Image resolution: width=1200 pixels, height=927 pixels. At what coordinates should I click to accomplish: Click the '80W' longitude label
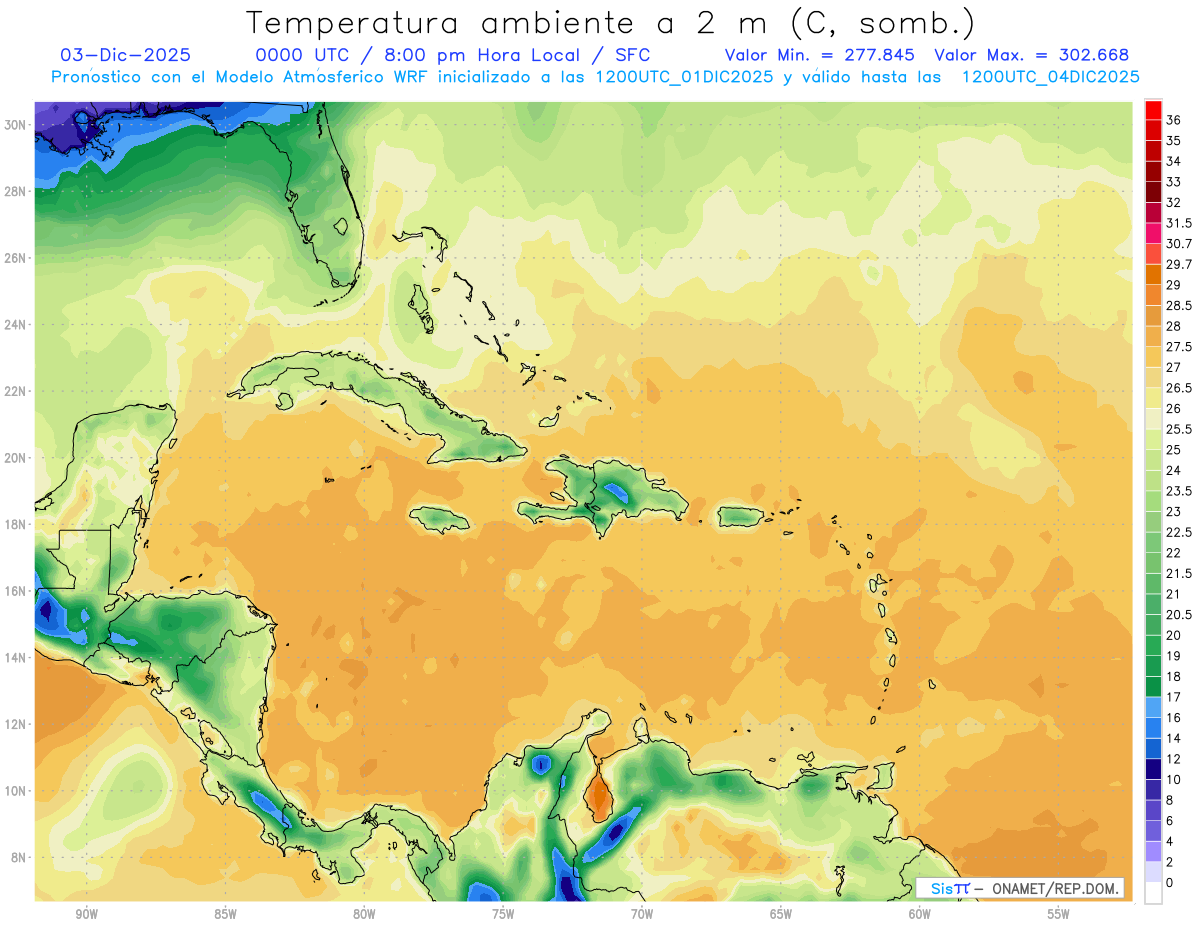coord(364,914)
